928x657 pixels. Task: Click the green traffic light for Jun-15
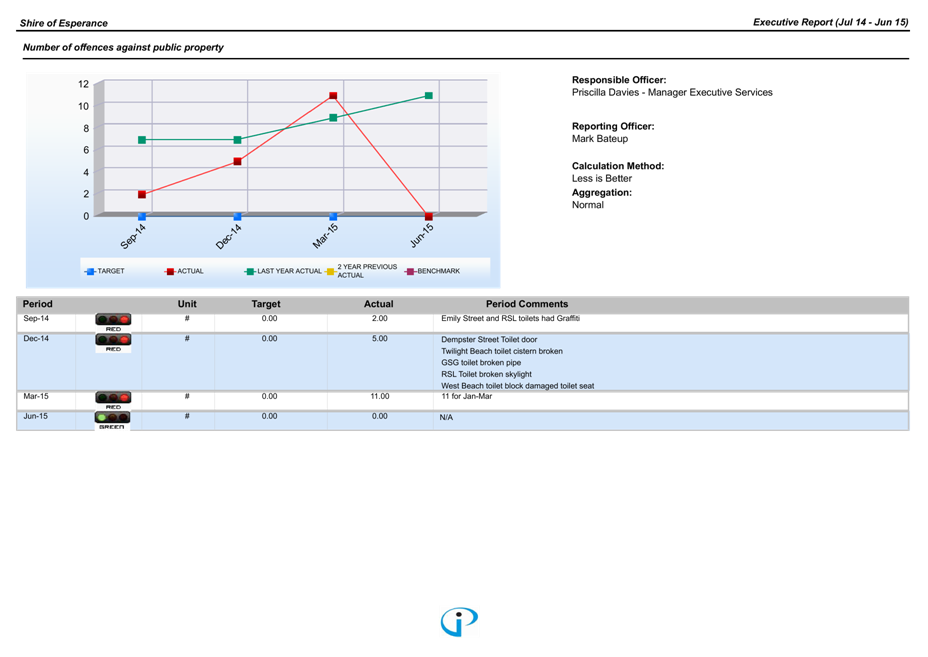point(113,420)
